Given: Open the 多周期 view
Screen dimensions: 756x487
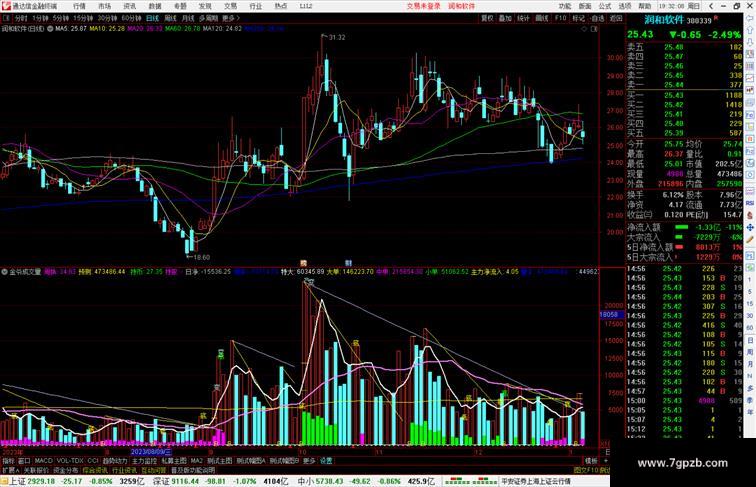Looking at the screenshot, I should click(x=208, y=18).
